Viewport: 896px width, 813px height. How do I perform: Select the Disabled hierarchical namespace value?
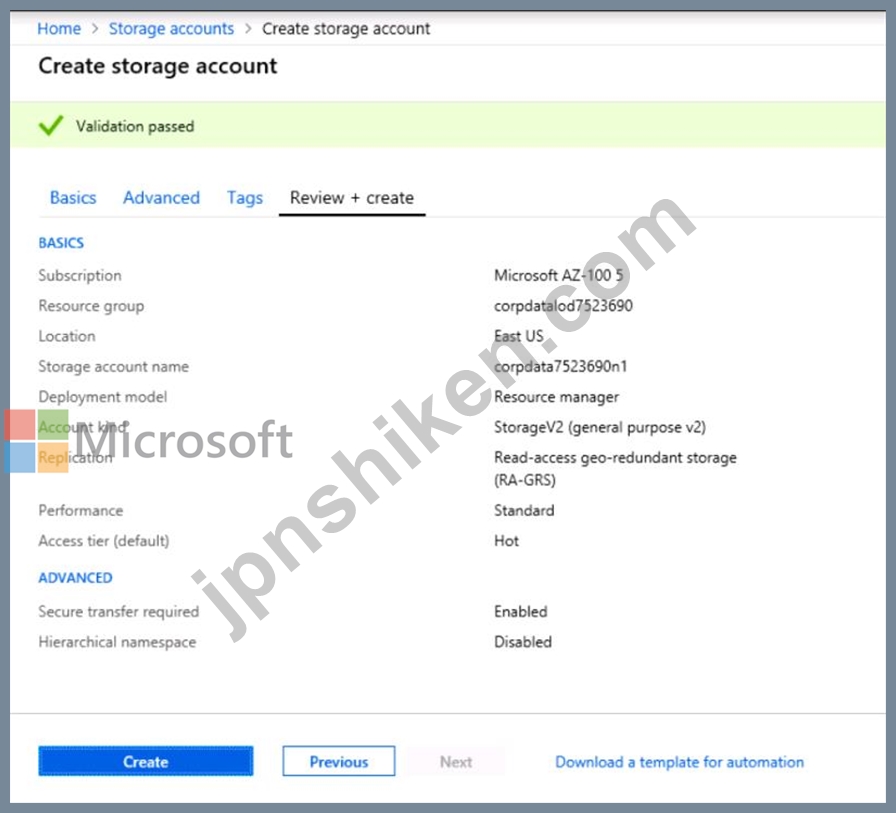pos(523,642)
